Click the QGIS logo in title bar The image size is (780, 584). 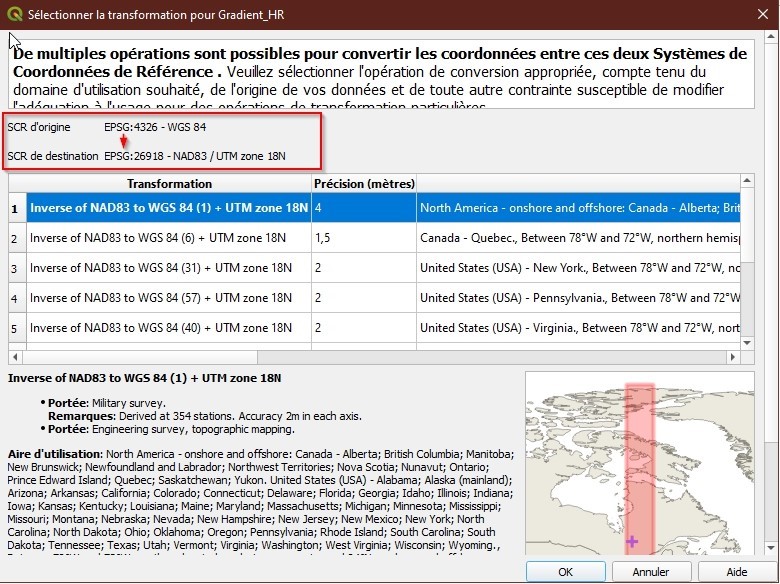point(15,14)
